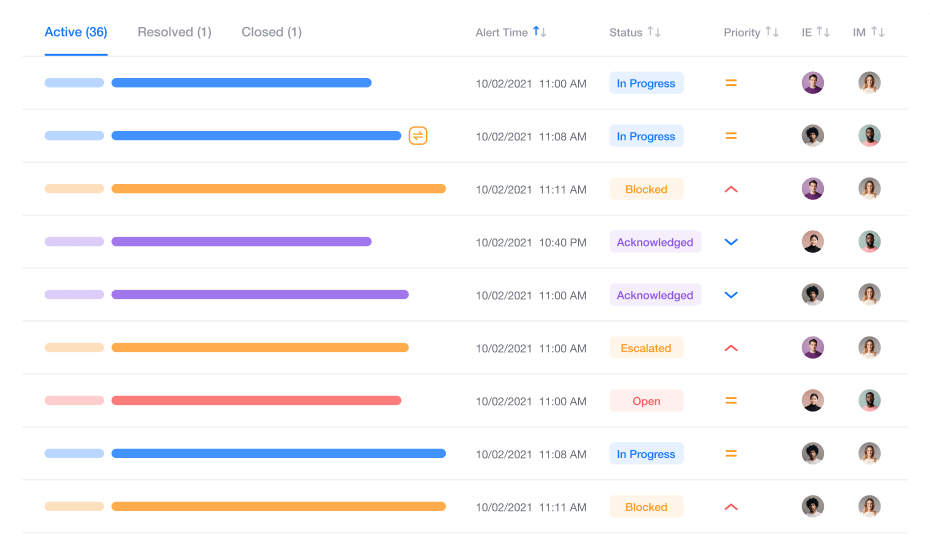Click the Escalated status badge
Viewport: 930px width, 536px height.
[646, 348]
